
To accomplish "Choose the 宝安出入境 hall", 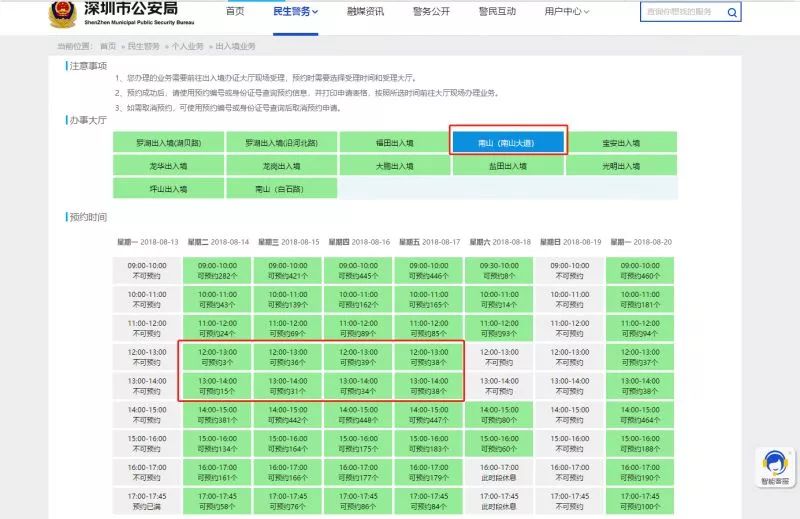I will [x=621, y=143].
